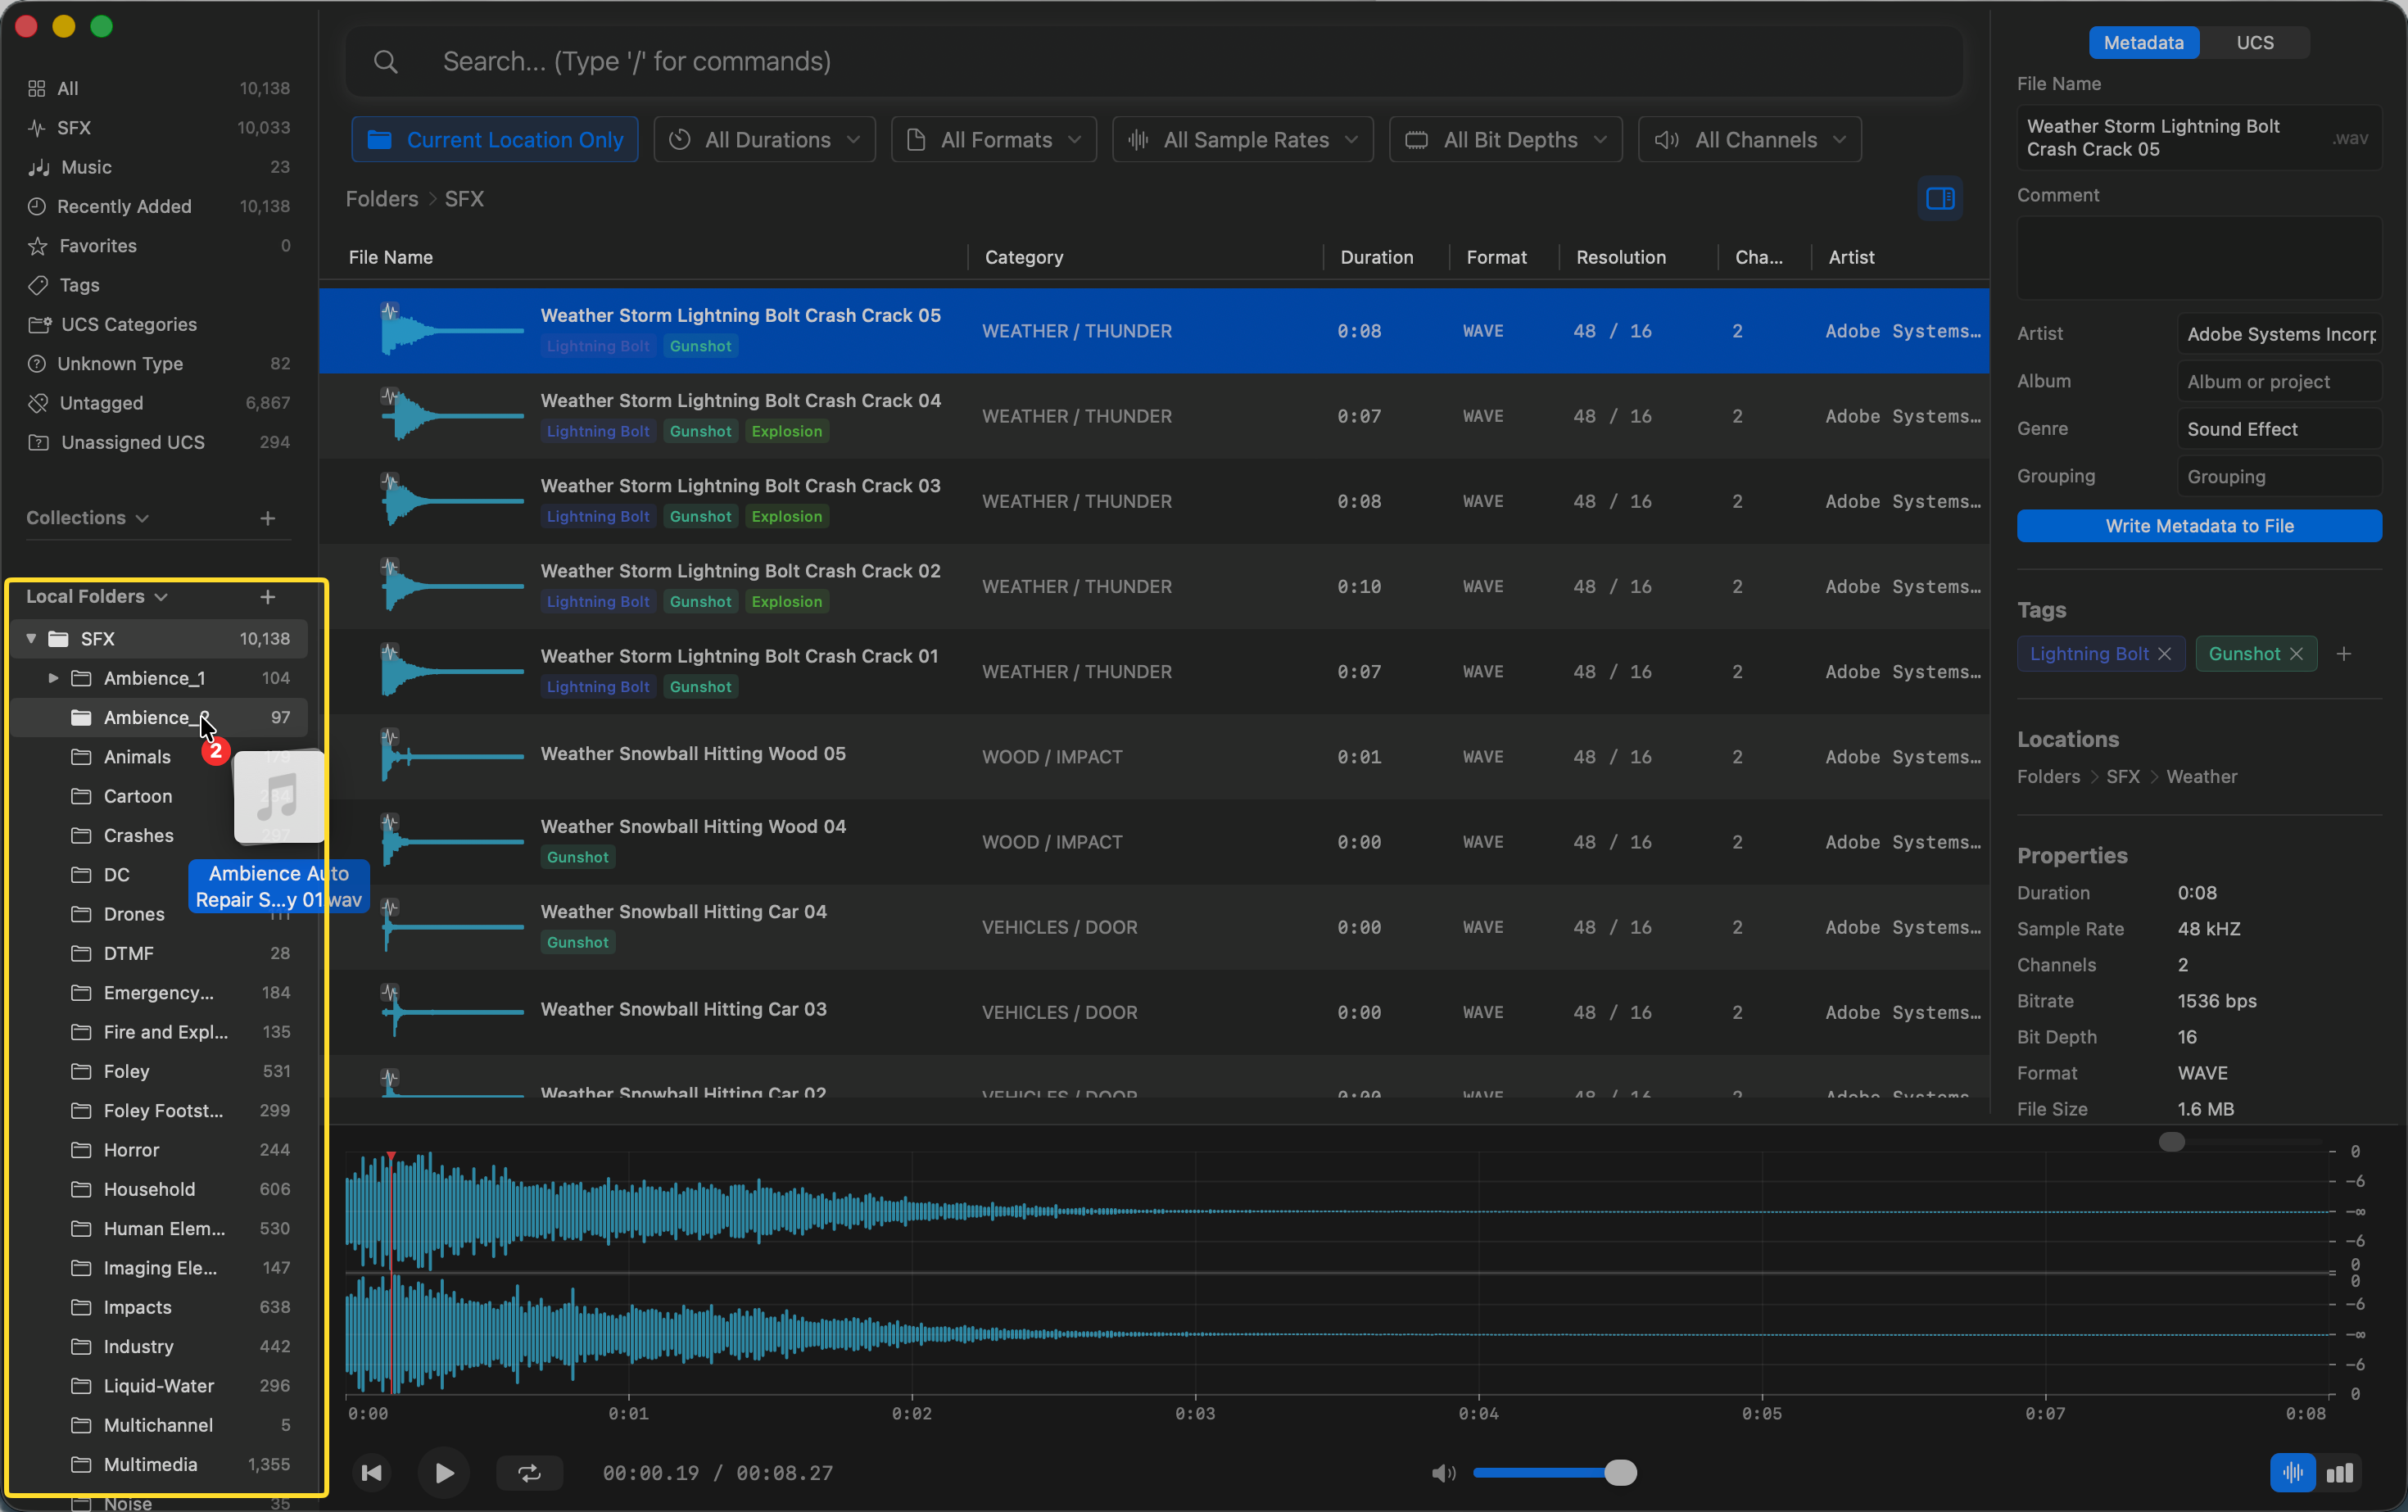2408x1512 pixels.
Task: Remove the Lightning Bolt tag
Action: tap(2165, 654)
